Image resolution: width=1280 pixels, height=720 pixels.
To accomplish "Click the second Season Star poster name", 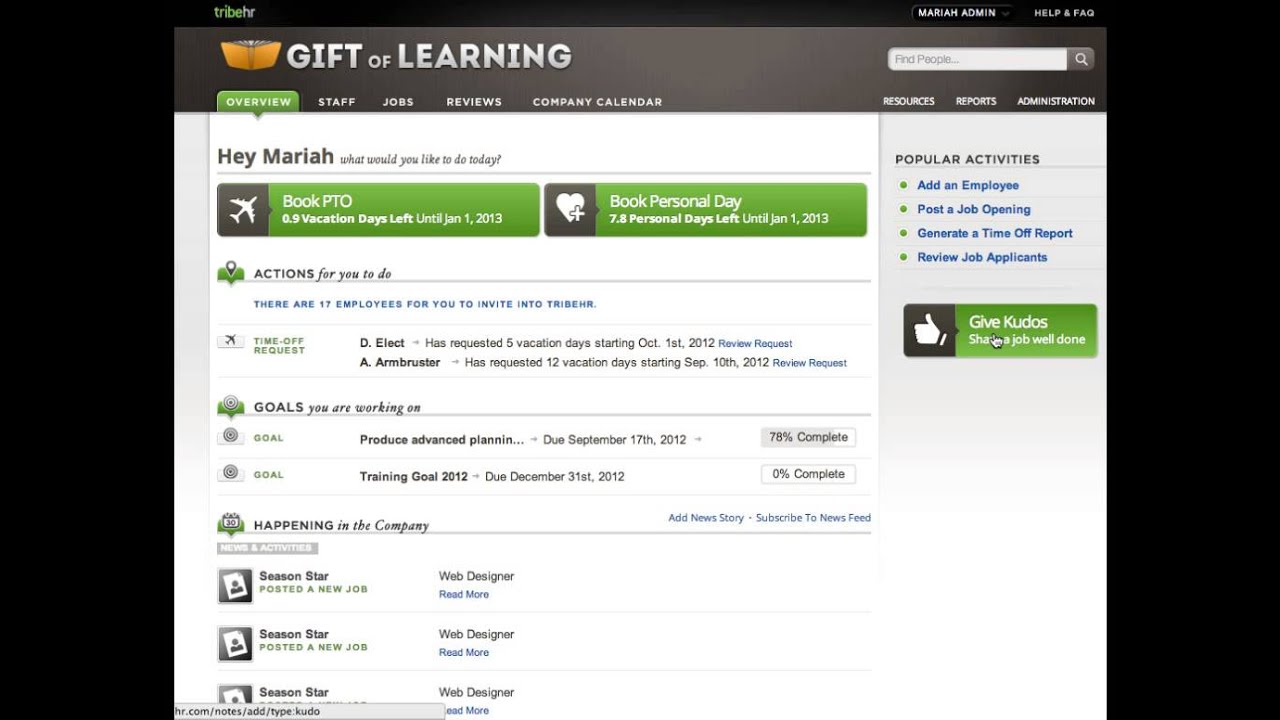I will pyautogui.click(x=294, y=634).
